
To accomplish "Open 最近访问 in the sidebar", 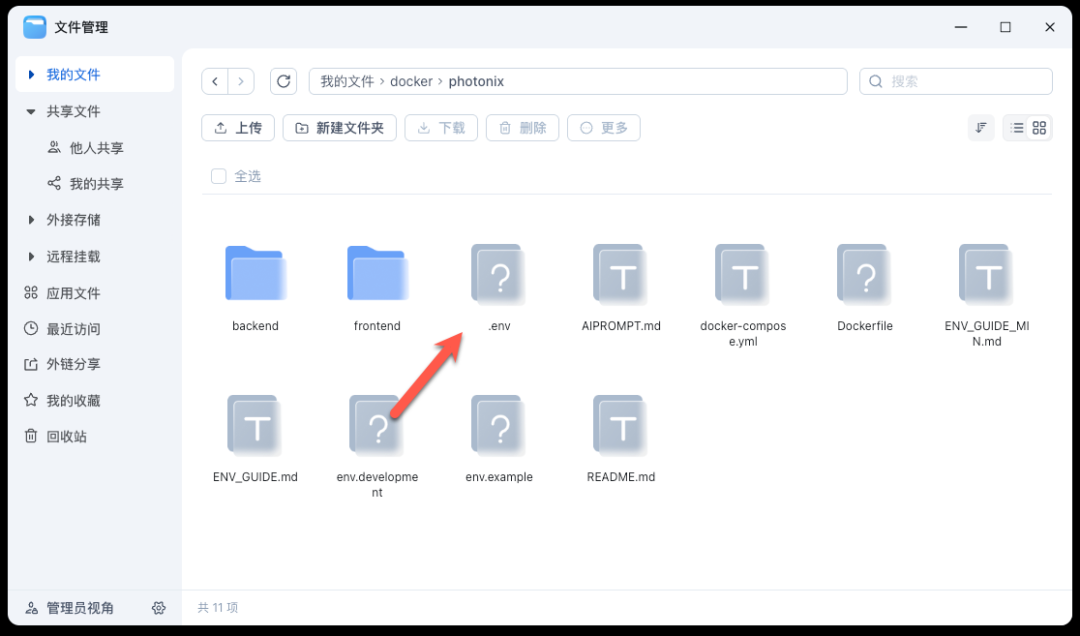I will [73, 329].
